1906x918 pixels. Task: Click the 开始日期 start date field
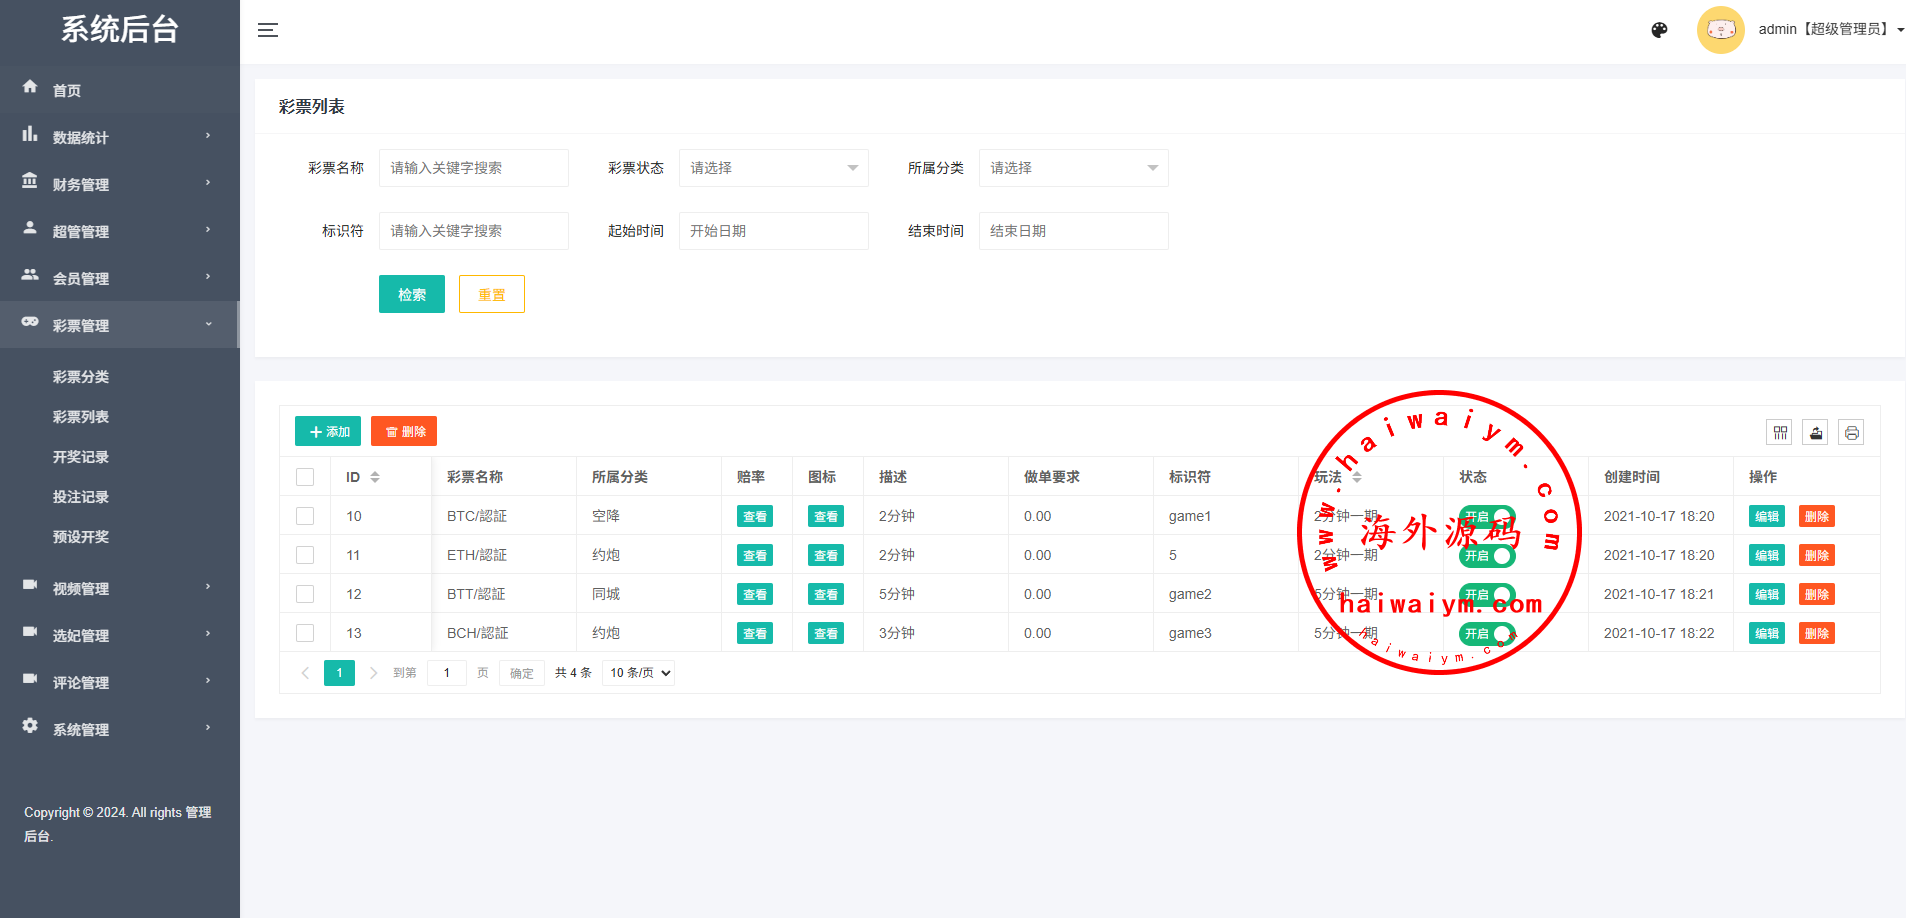click(773, 231)
